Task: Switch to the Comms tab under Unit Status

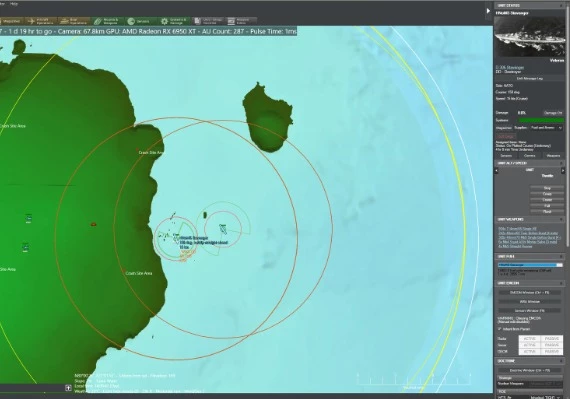Action: (x=530, y=156)
